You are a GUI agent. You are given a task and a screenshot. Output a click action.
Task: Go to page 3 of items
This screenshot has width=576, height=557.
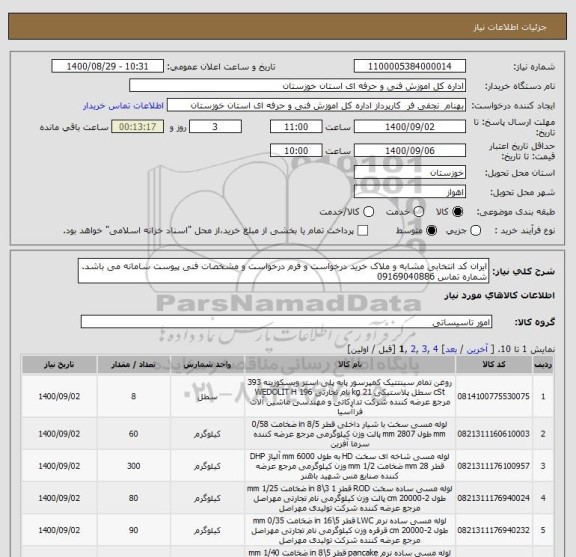click(425, 349)
